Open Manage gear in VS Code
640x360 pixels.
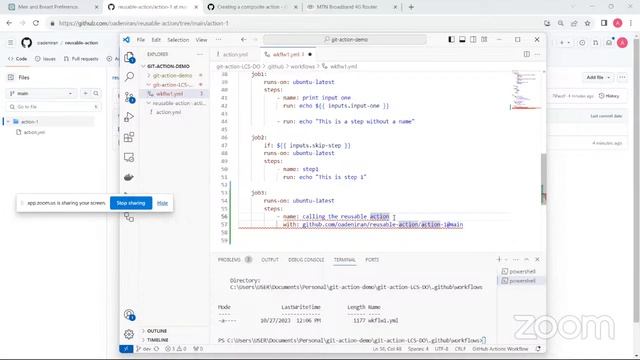[x=129, y=334]
